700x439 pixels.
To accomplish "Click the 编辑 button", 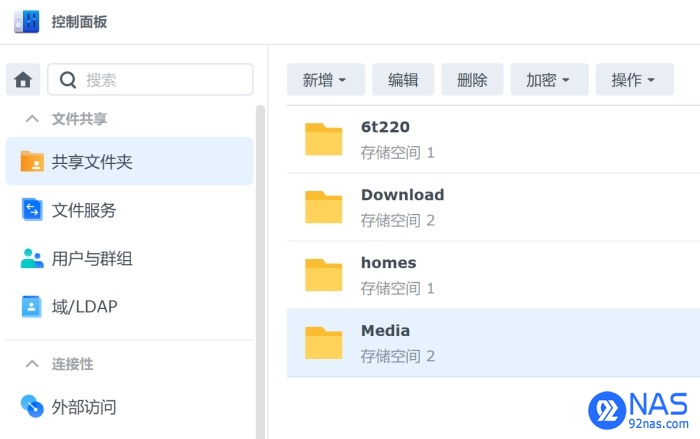I will pos(403,79).
